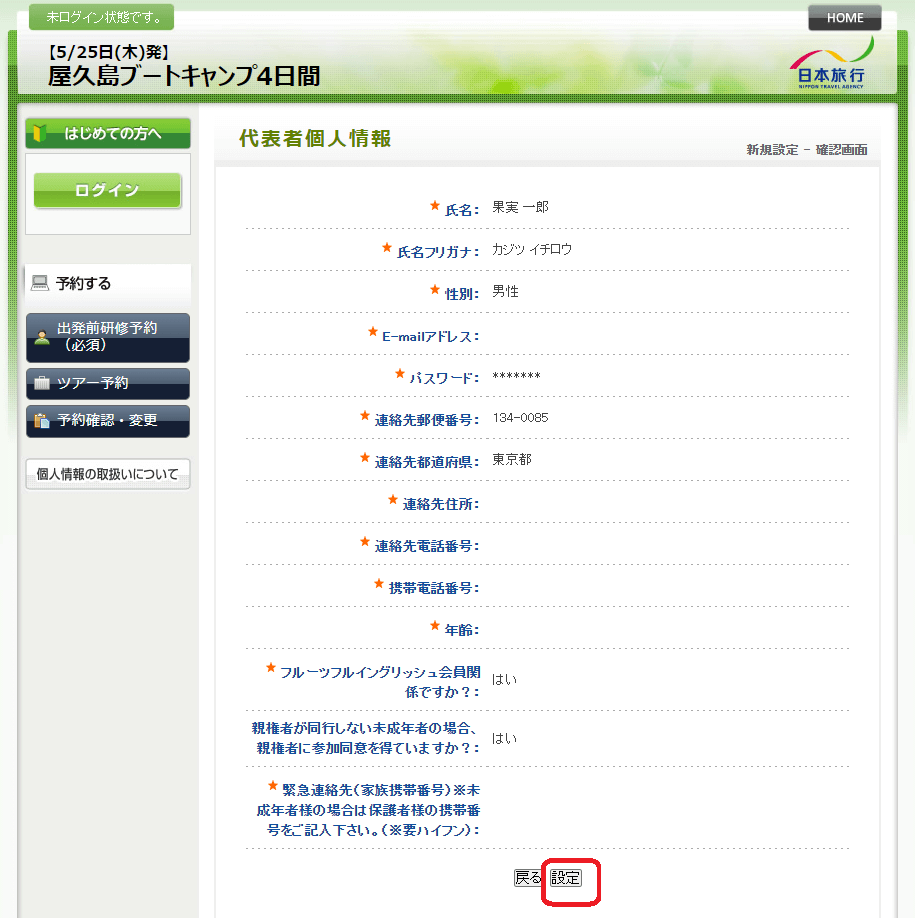Click the E-mailアドレス: label
This screenshot has height=918, width=915.
430,337
